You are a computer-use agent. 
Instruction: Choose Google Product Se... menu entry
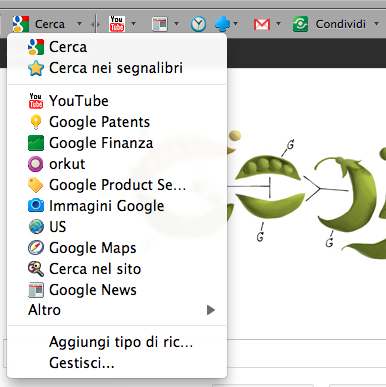[x=117, y=185]
